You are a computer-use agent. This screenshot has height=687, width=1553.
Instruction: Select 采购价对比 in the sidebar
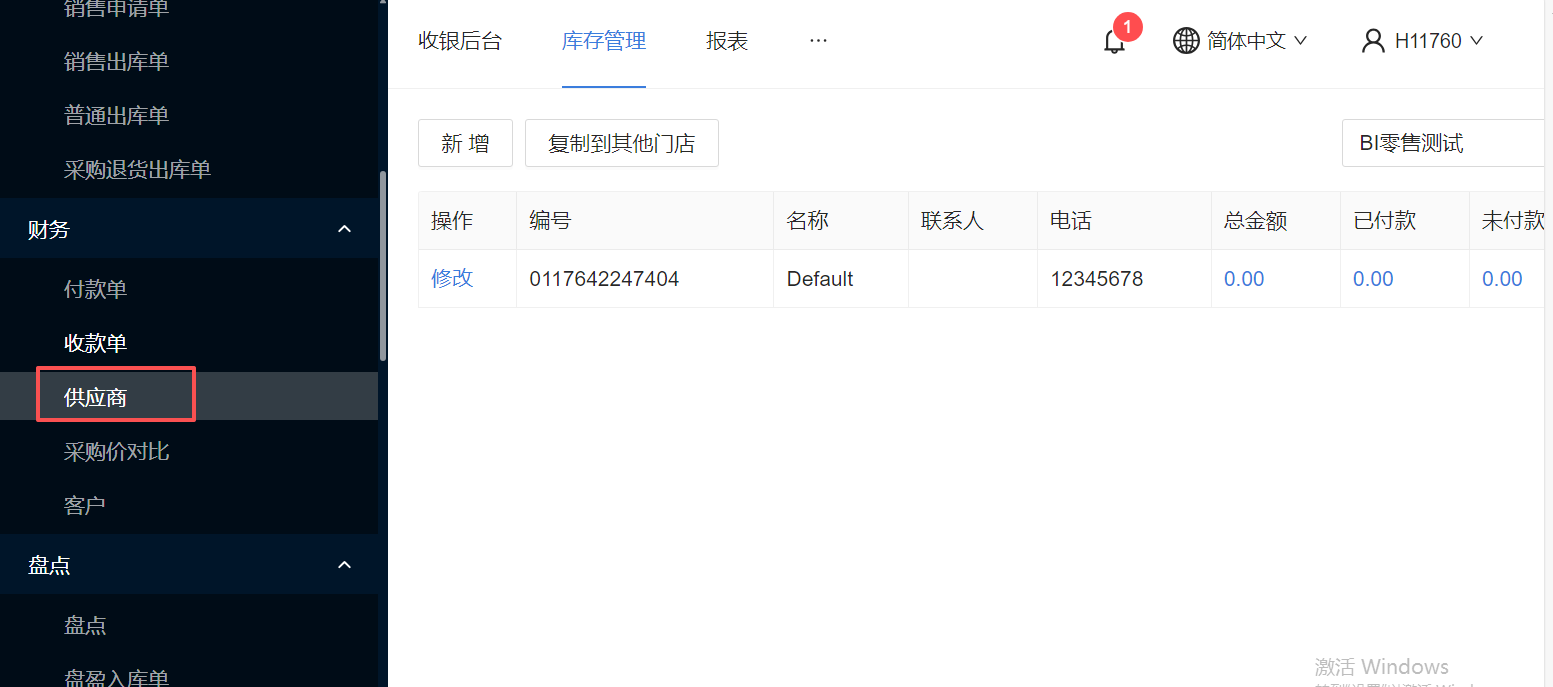117,452
